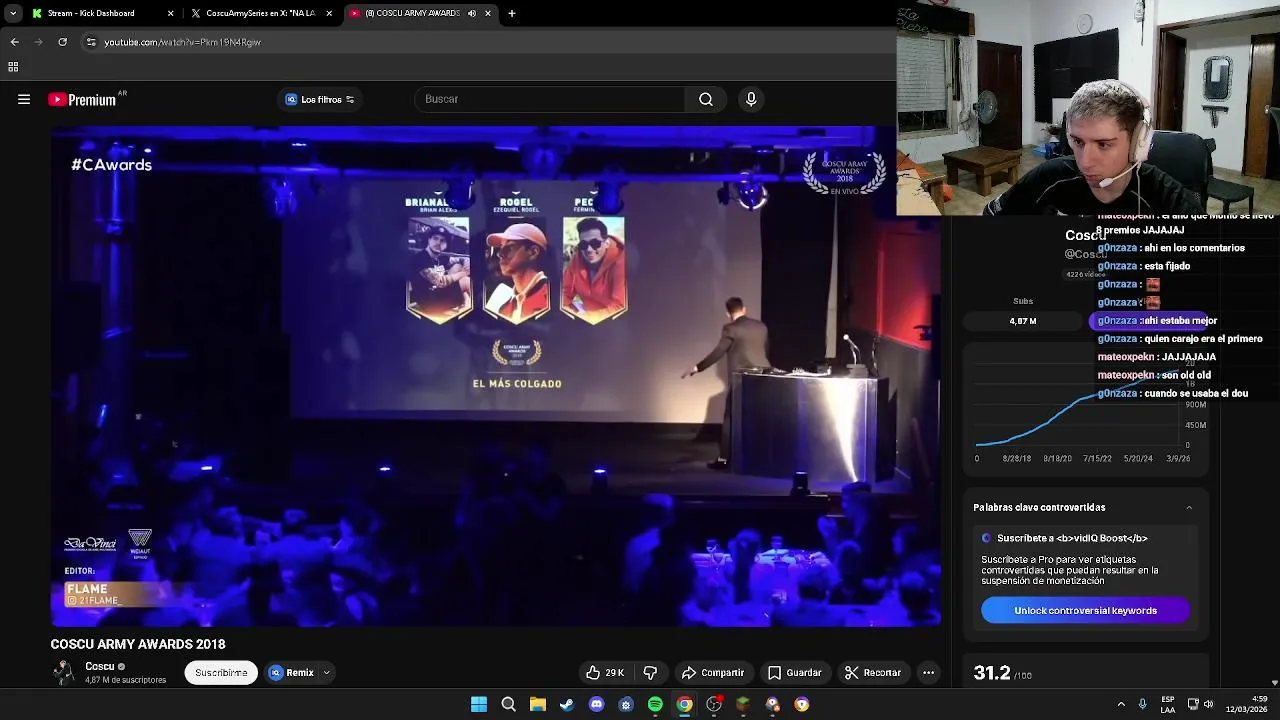Open Spotify from the taskbar
The height and width of the screenshot is (720, 1280).
655,704
